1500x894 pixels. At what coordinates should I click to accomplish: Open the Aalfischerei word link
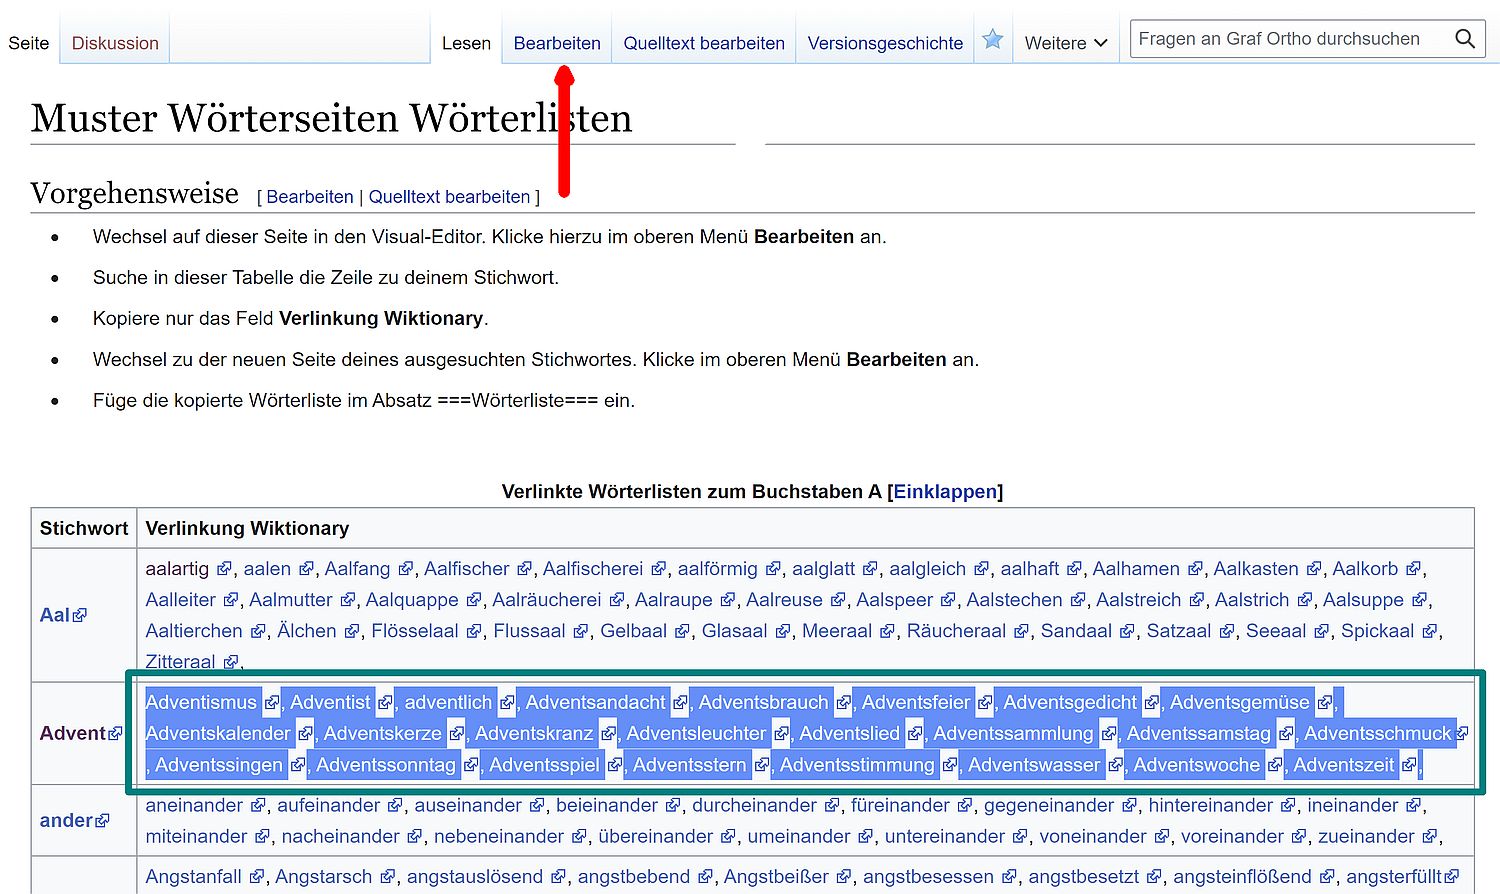pos(592,569)
